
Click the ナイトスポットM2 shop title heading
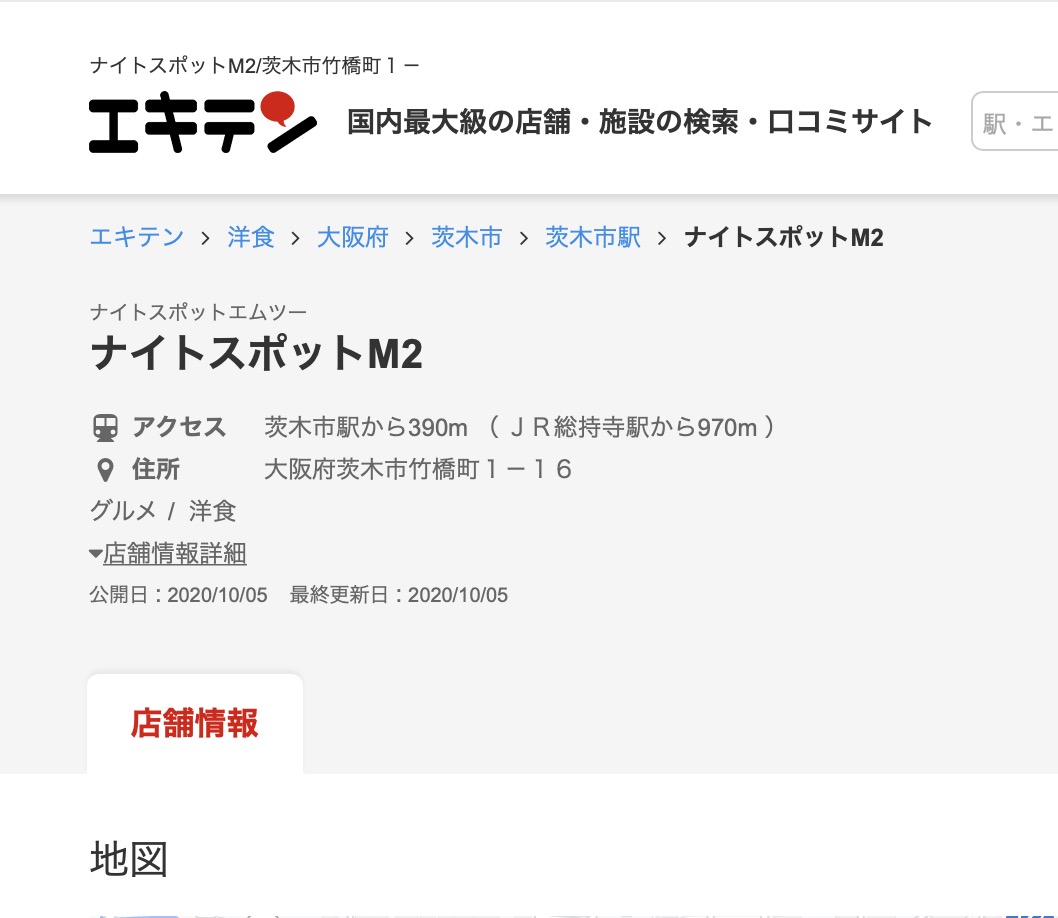point(256,353)
